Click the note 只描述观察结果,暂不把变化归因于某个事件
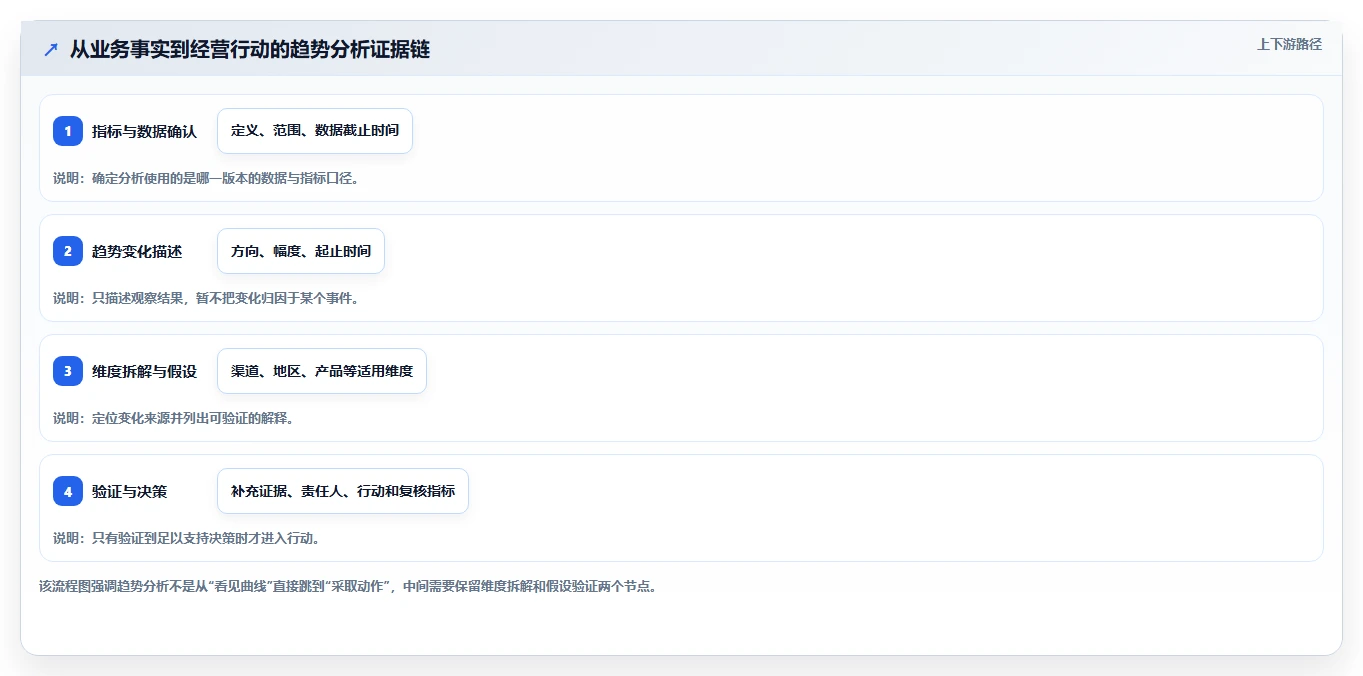Viewport: 1363px width, 676px height. click(x=206, y=298)
